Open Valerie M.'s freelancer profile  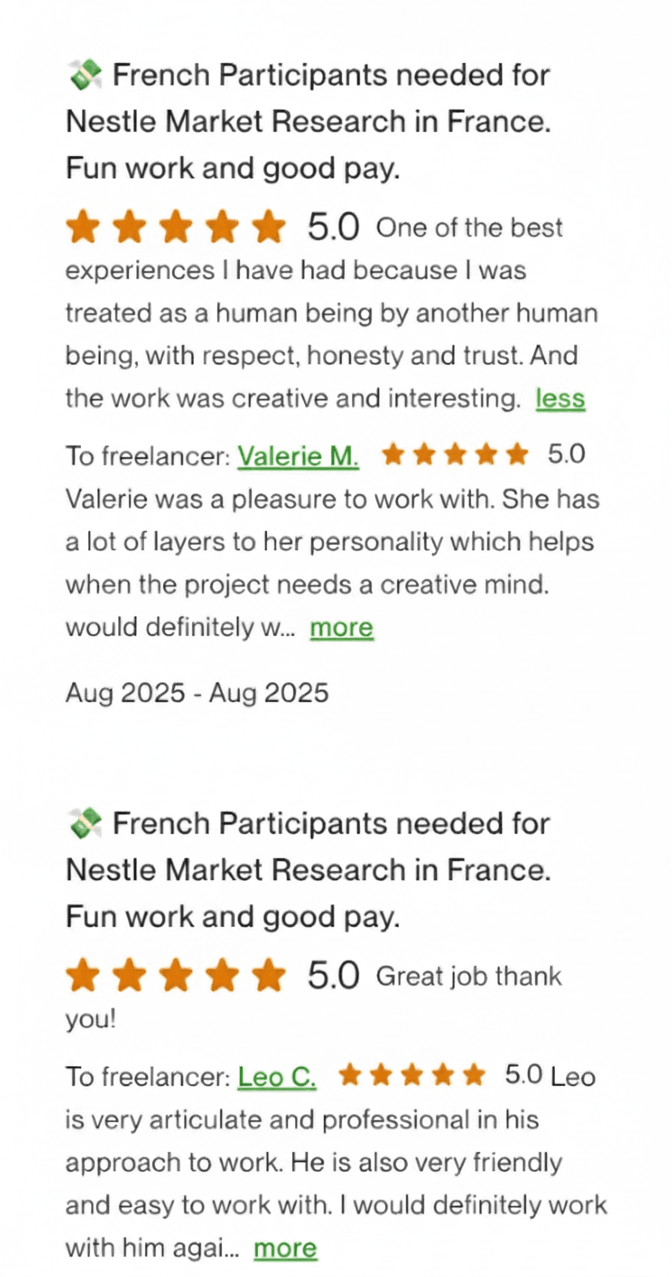click(298, 456)
